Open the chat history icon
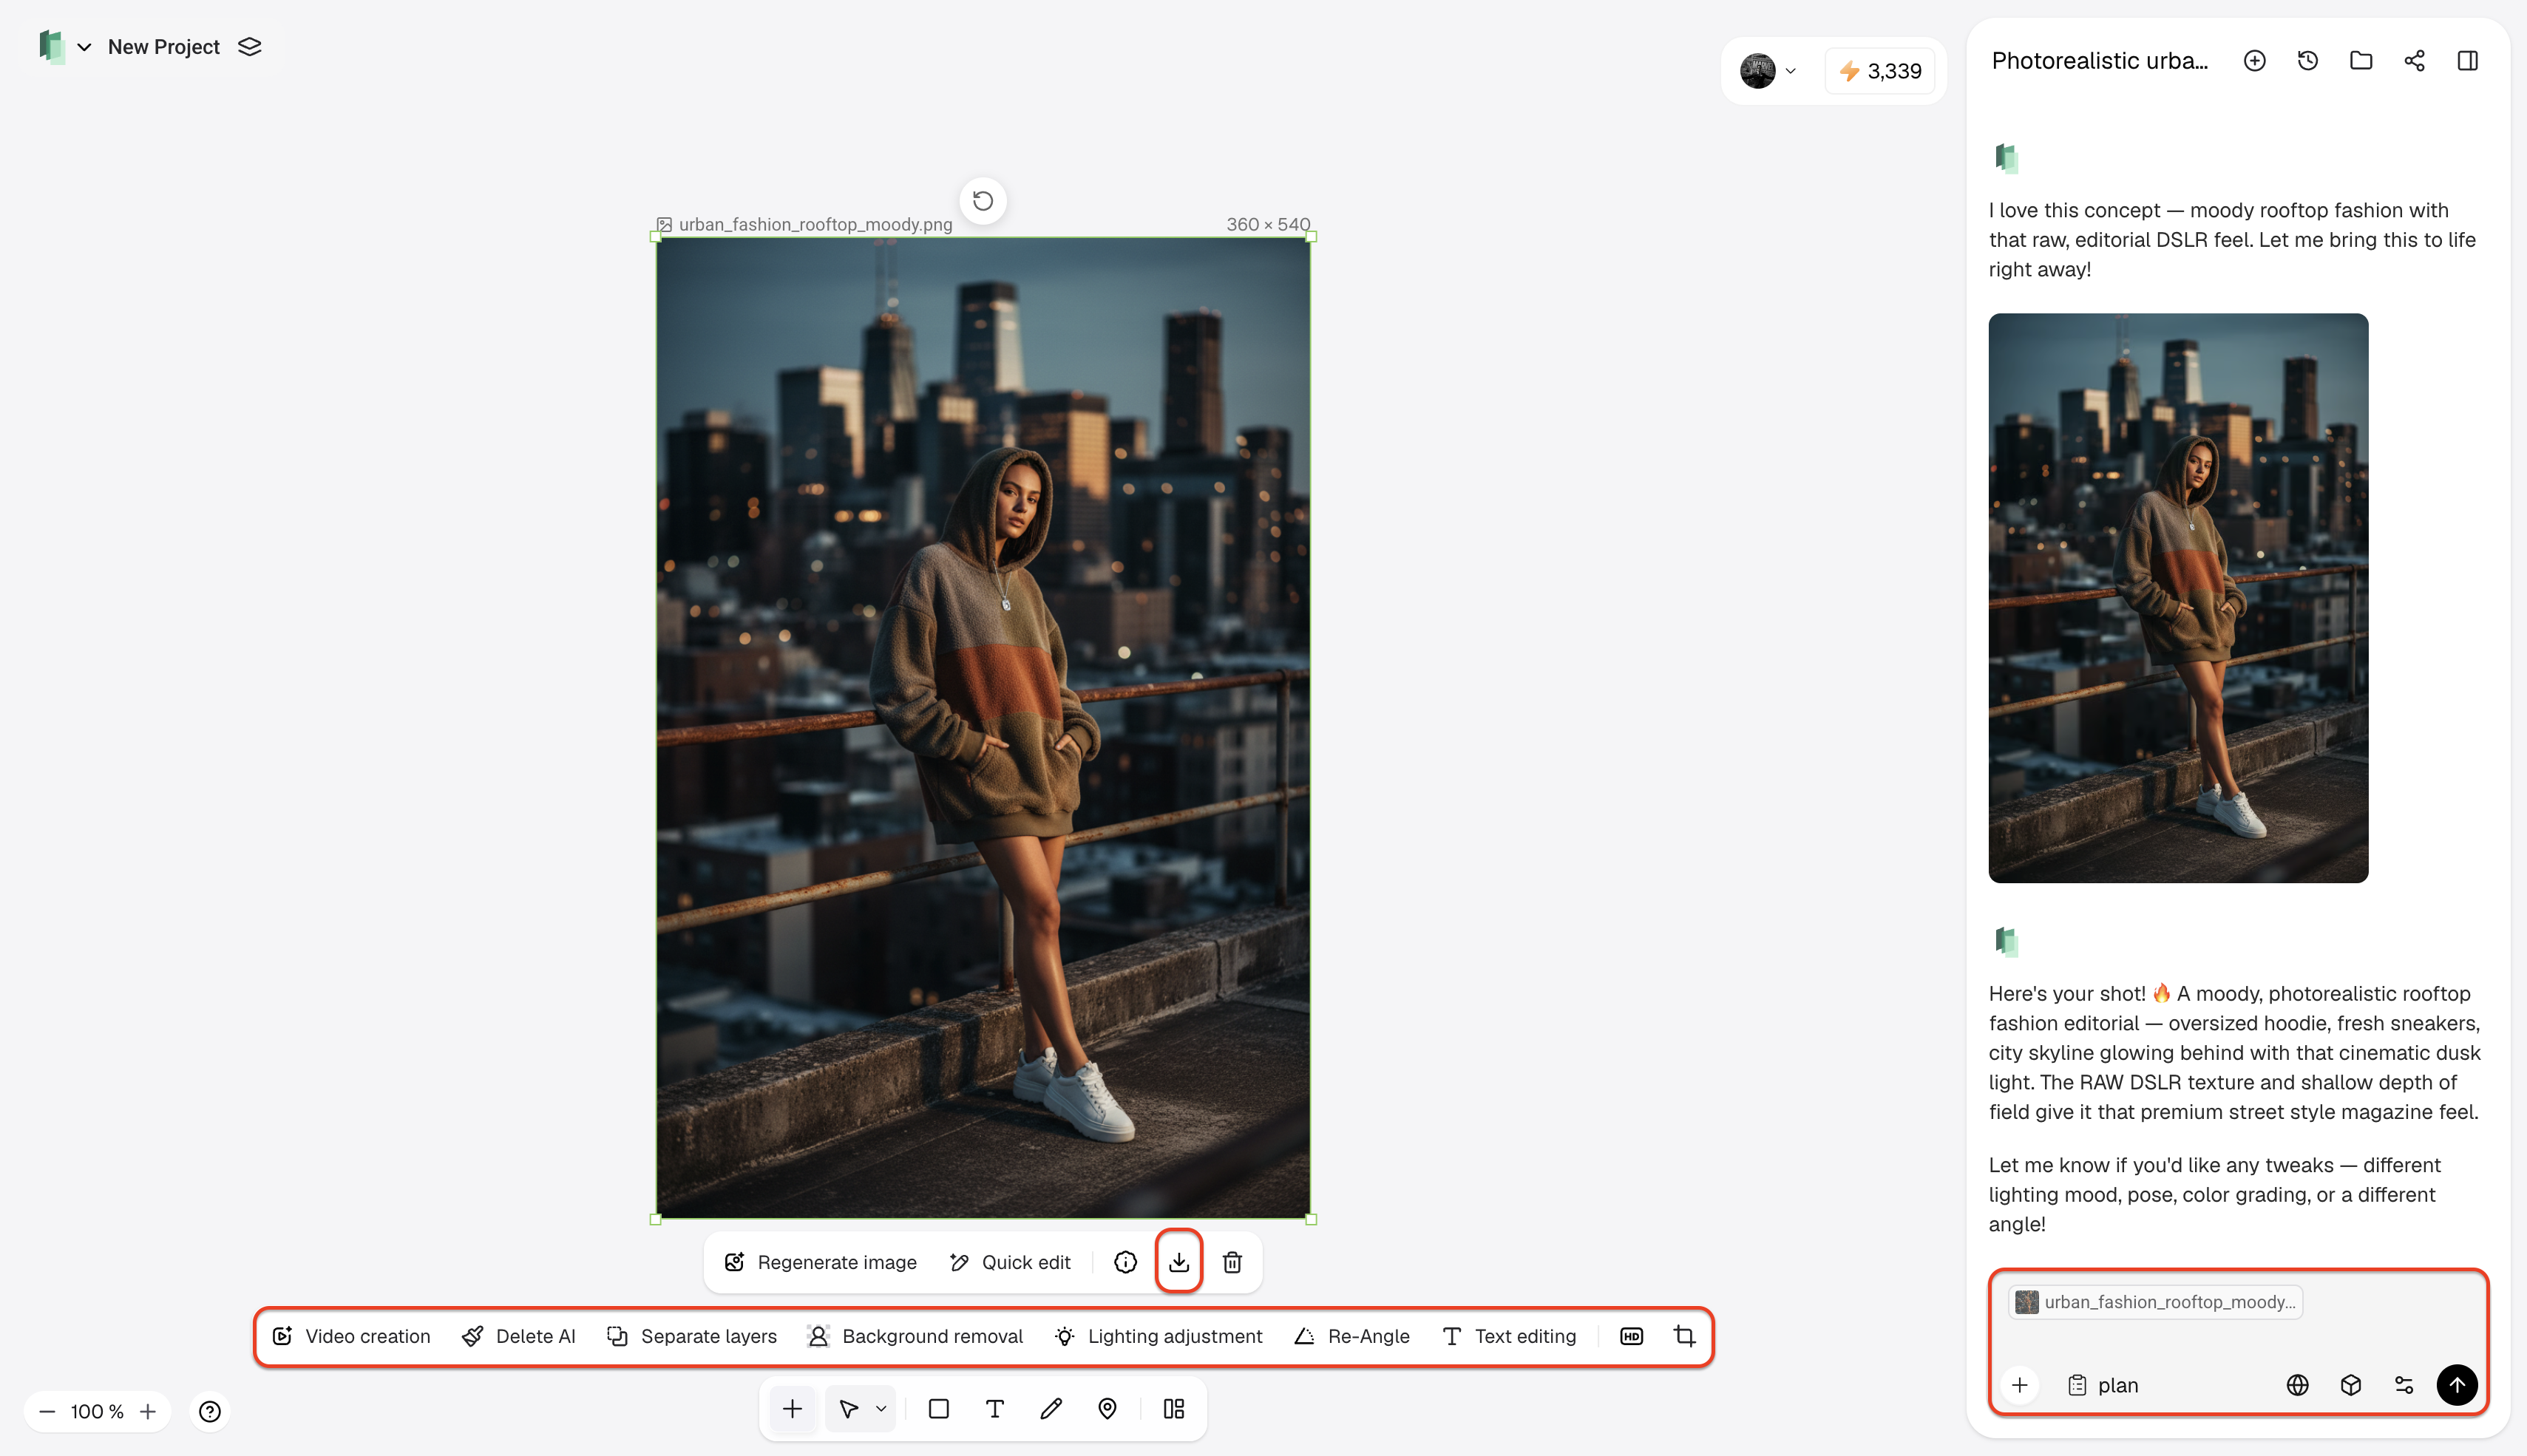Screen dimensions: 2527x1456 pyautogui.click(x=2307, y=61)
